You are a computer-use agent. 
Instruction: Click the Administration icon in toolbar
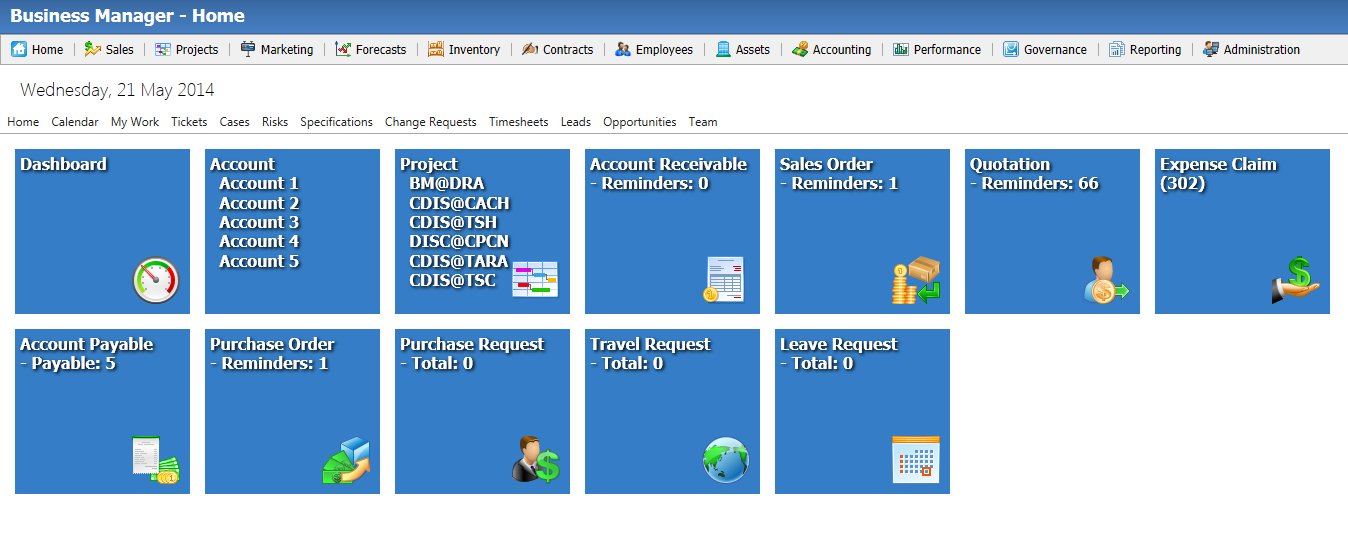pos(1211,49)
